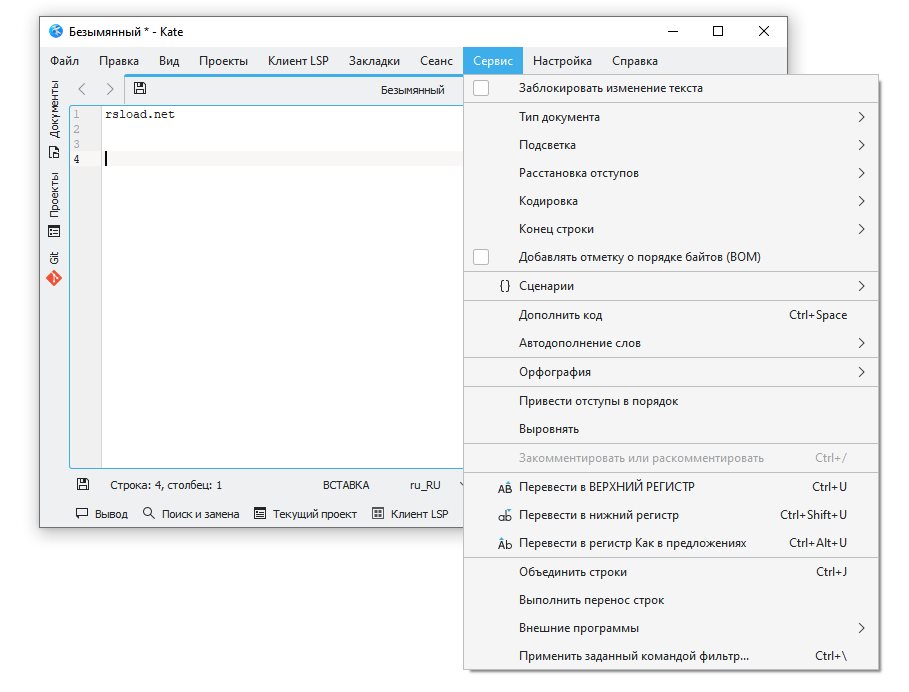Choose Привести отступы в порядок

coord(671,401)
